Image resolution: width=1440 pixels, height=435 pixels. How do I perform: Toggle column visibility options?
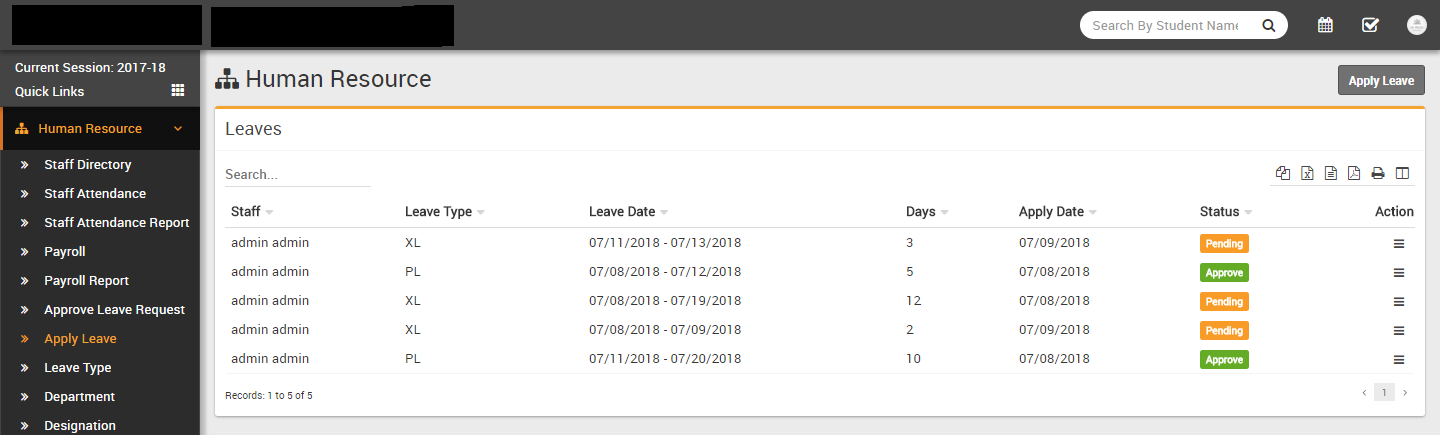click(1402, 173)
